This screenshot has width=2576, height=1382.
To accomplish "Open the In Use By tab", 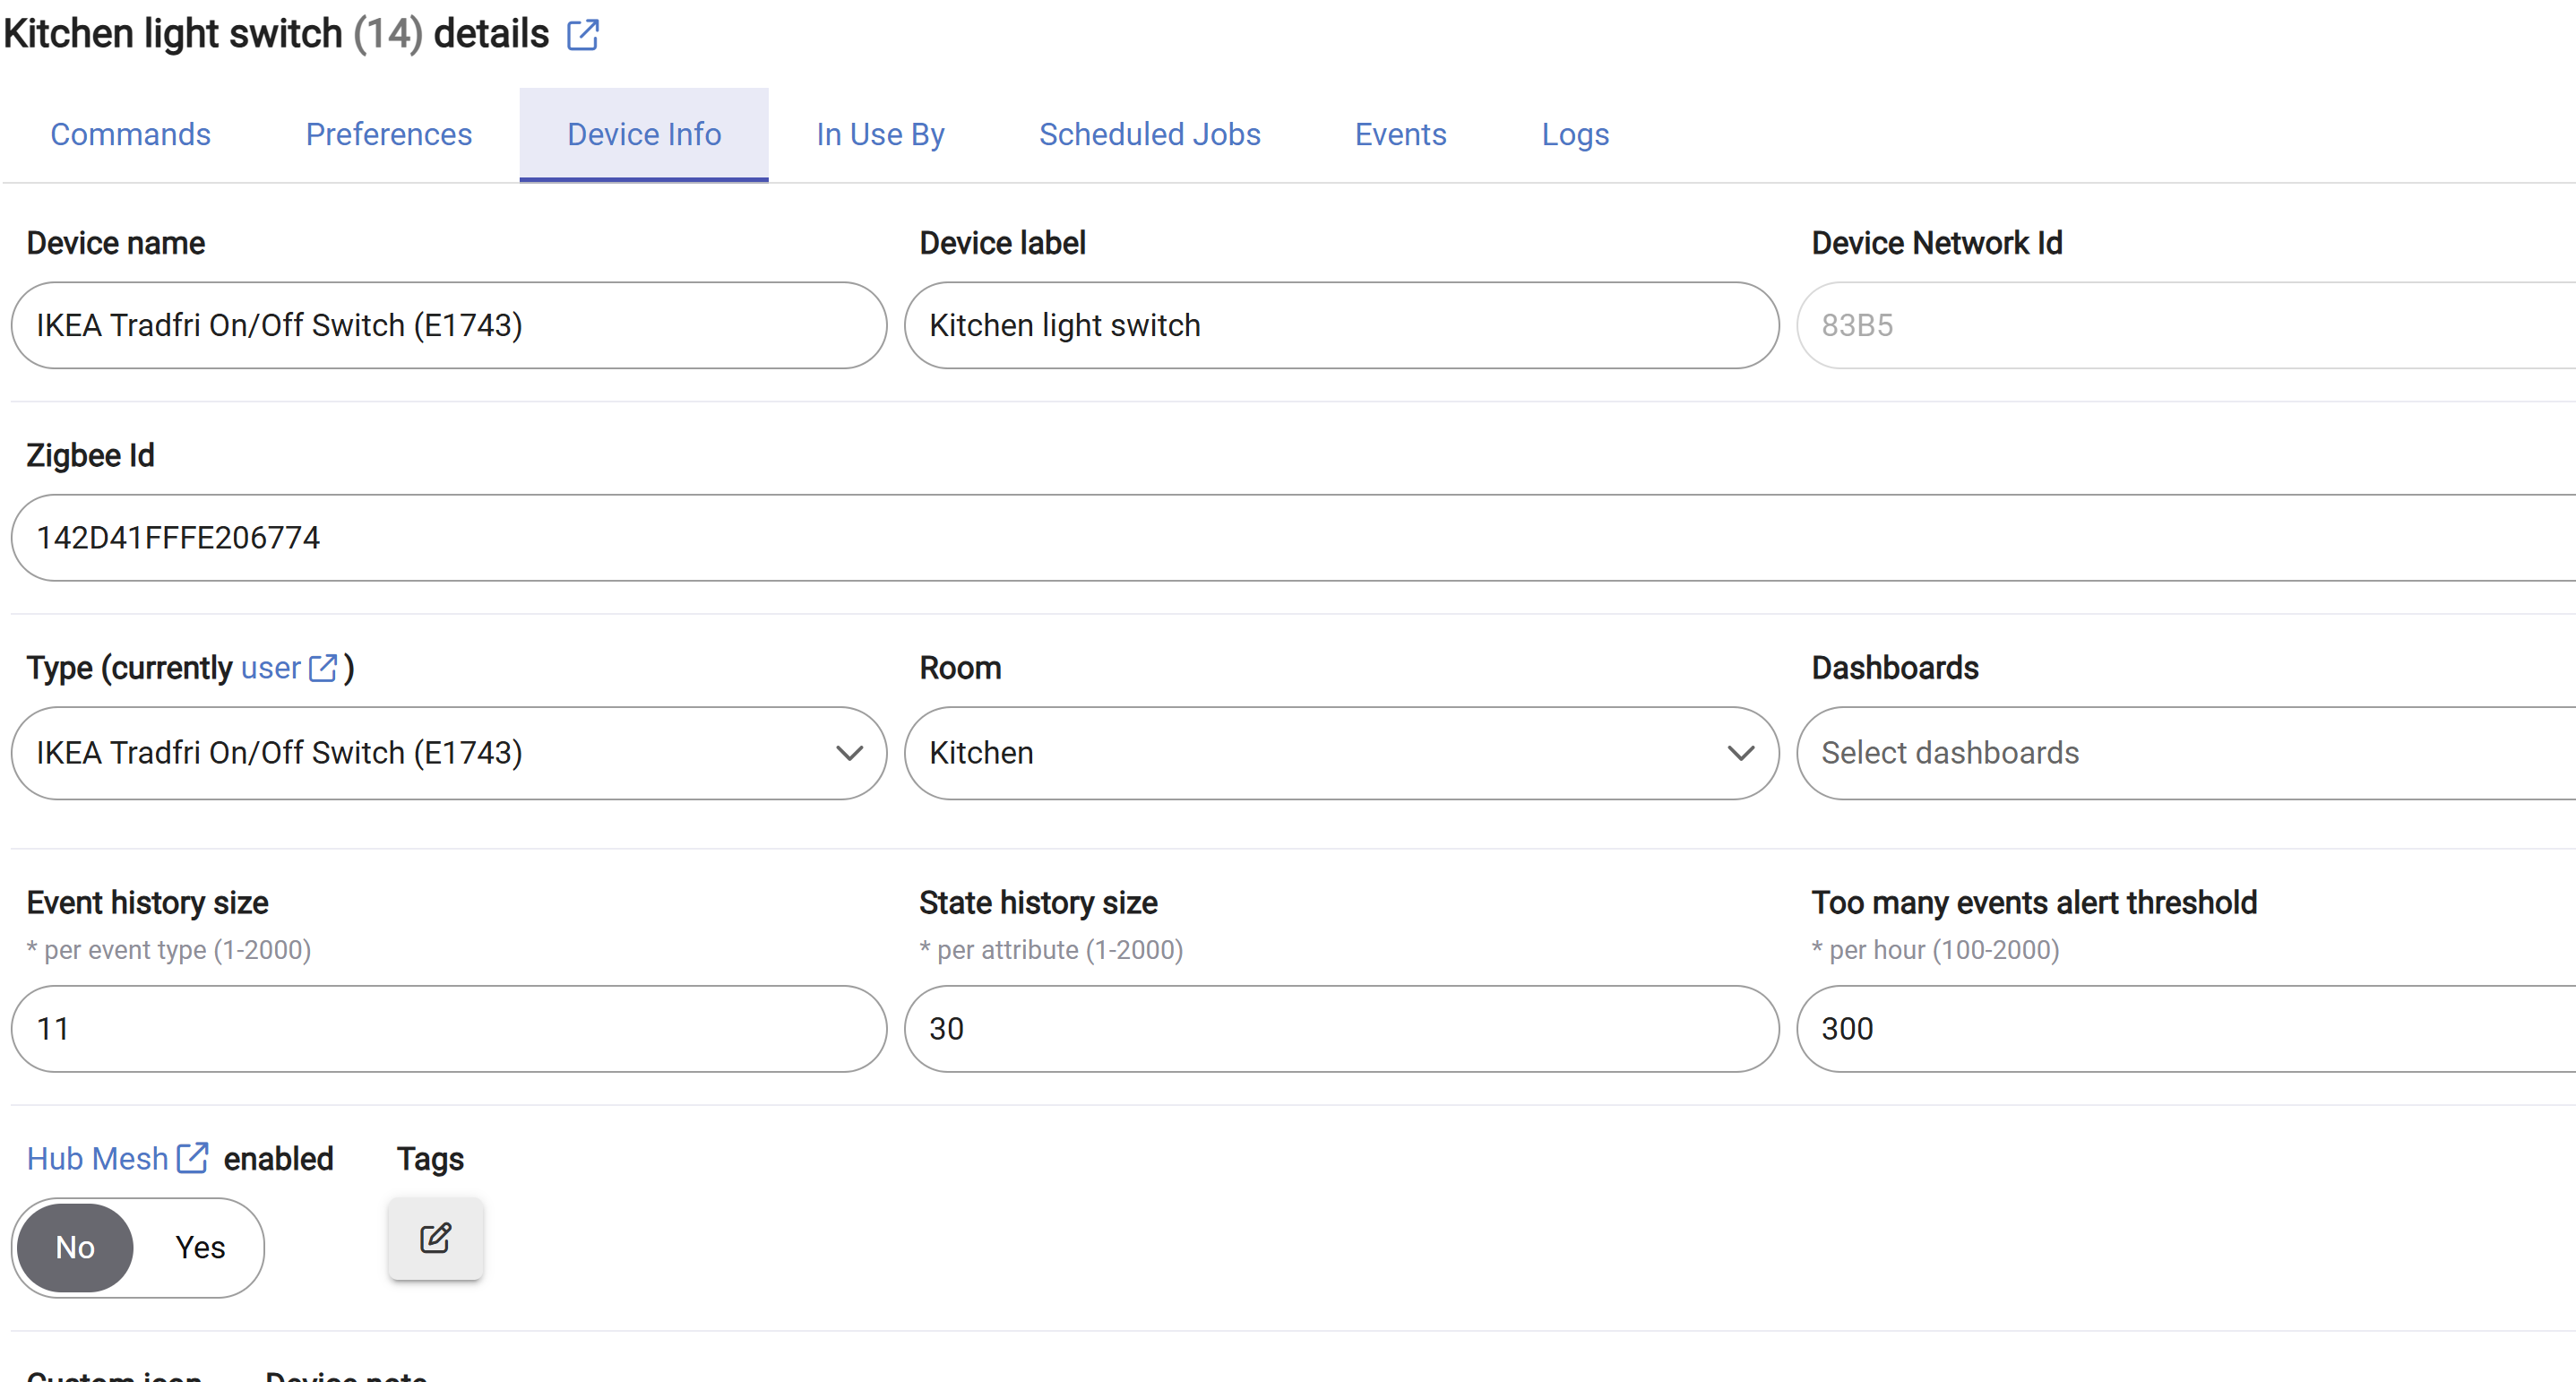I will (880, 134).
